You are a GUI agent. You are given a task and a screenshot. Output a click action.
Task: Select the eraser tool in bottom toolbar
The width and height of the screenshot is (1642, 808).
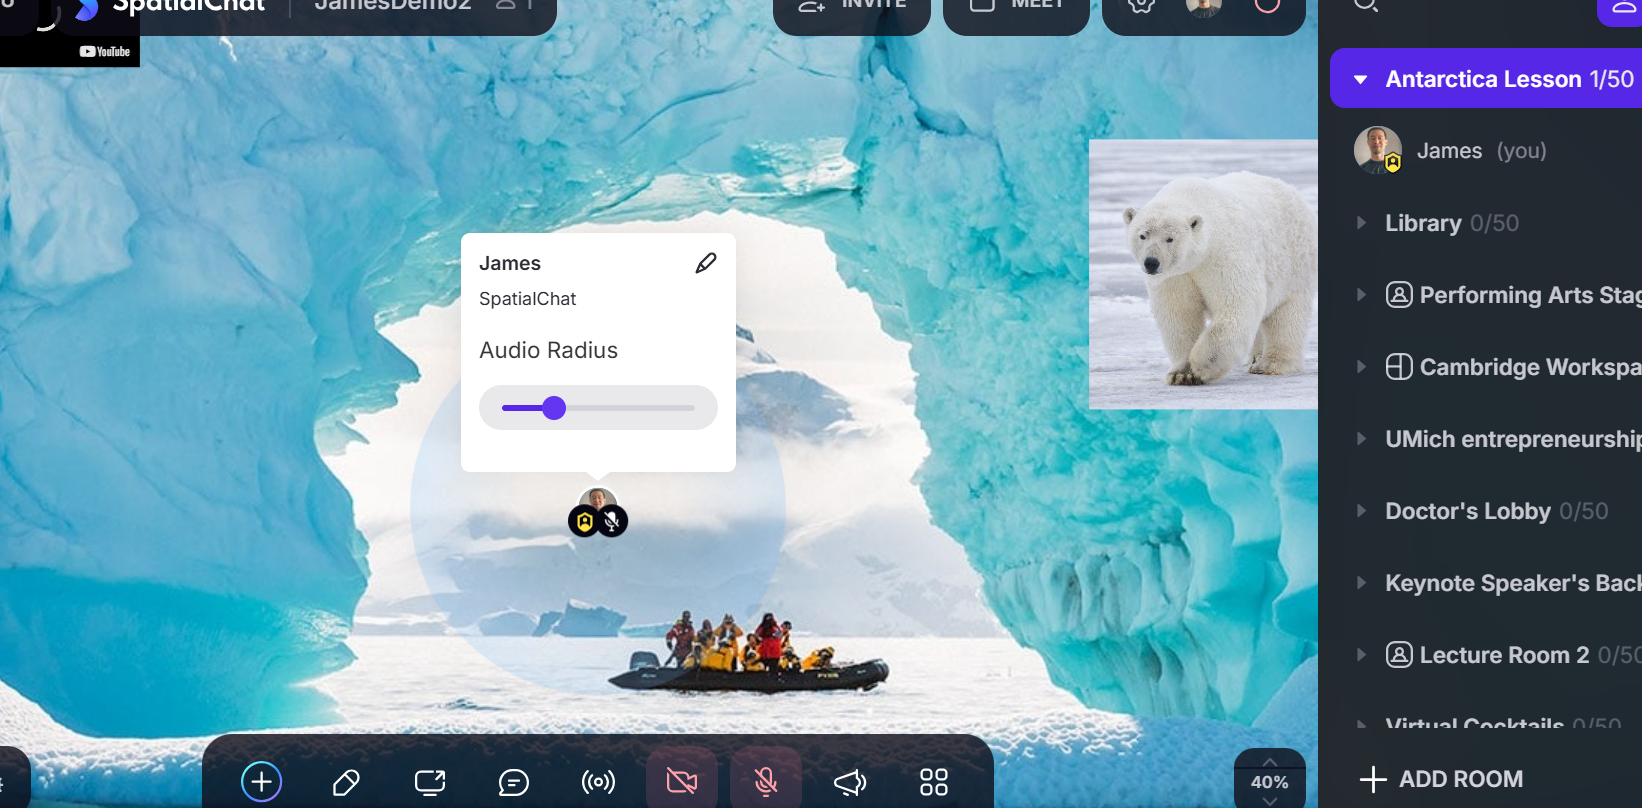346,782
